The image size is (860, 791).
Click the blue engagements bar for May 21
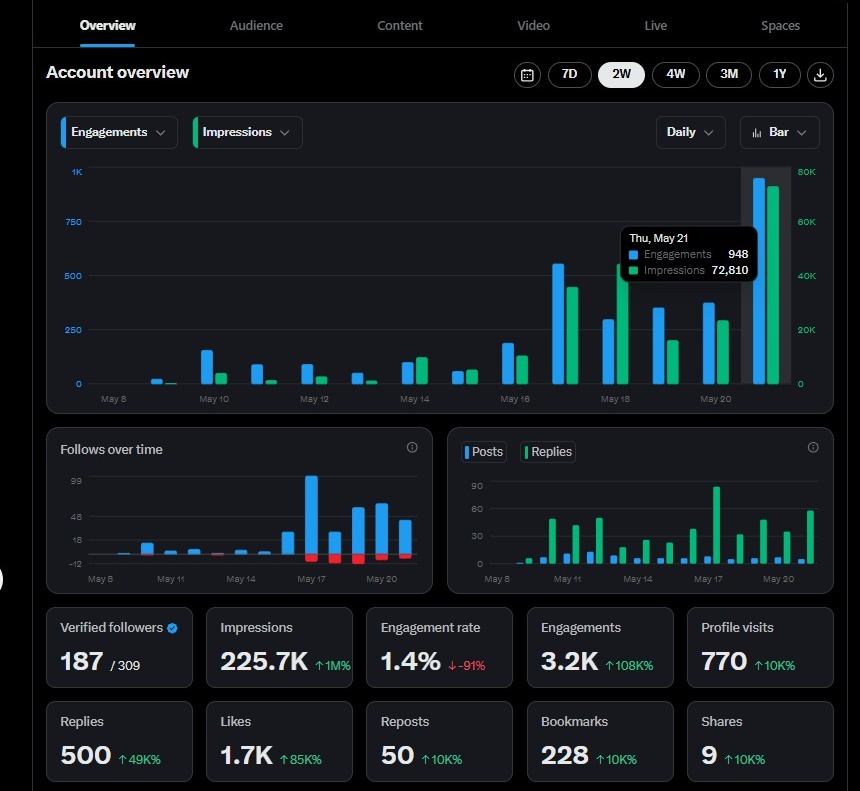click(x=759, y=281)
